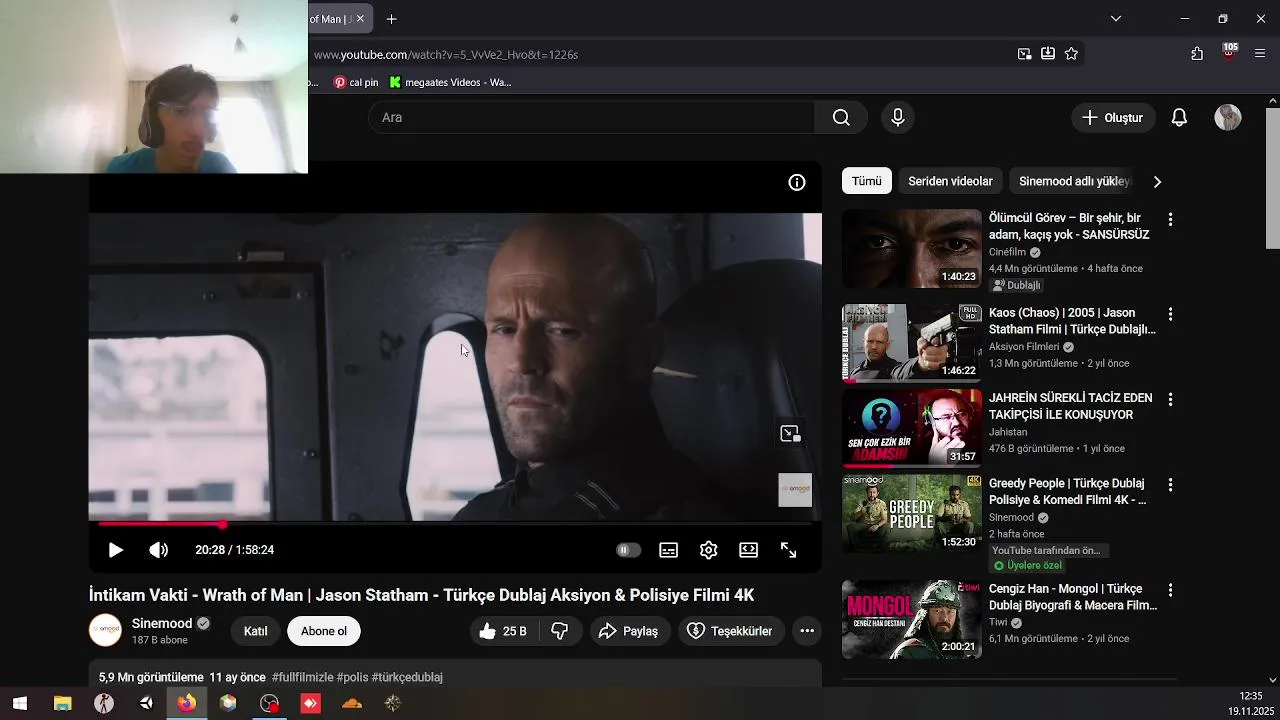Open Unity from taskbar
This screenshot has width=1280, height=720.
[146, 703]
